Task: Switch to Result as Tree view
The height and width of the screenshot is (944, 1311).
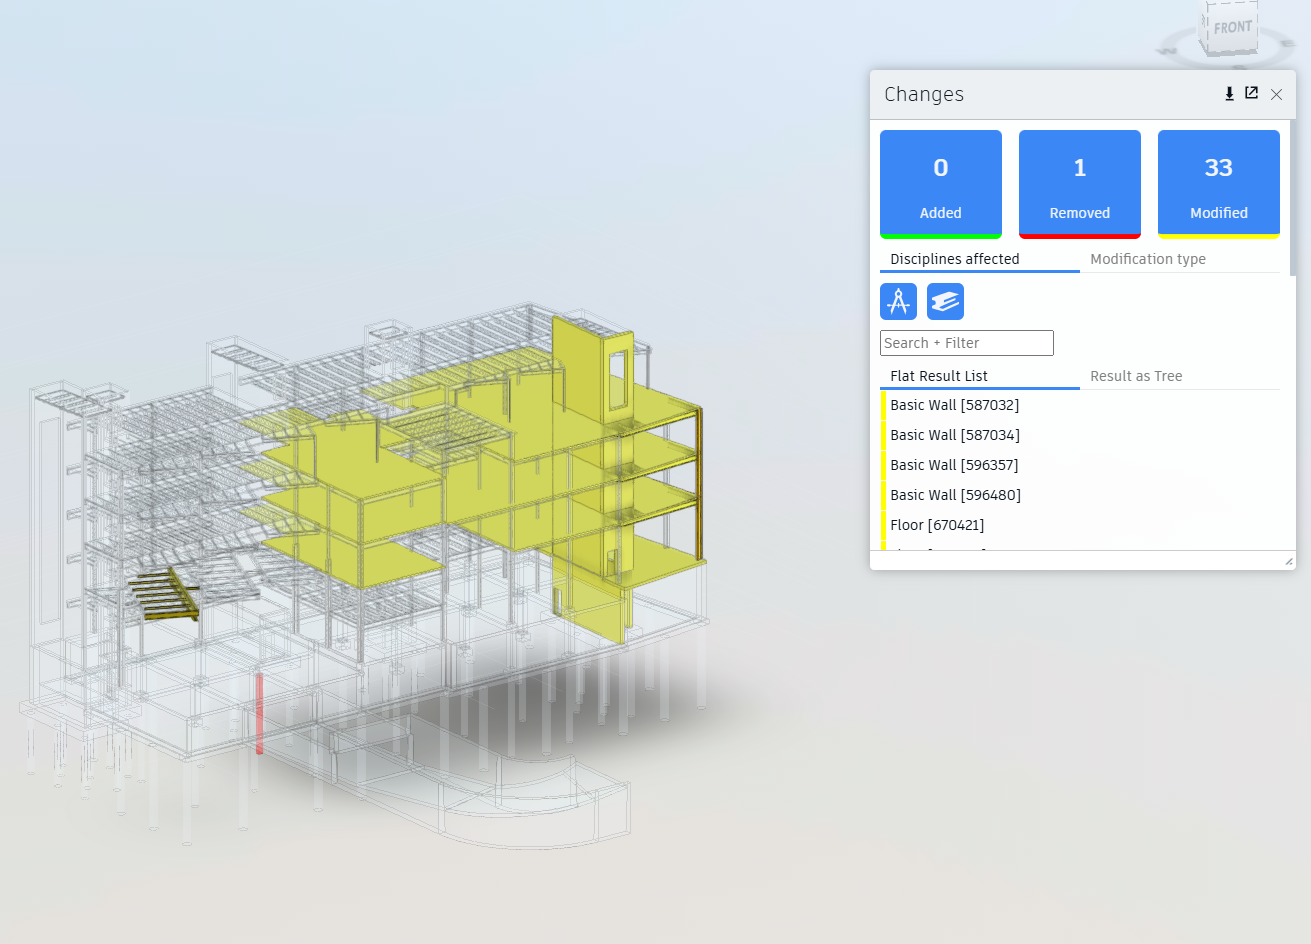Action: [1135, 376]
